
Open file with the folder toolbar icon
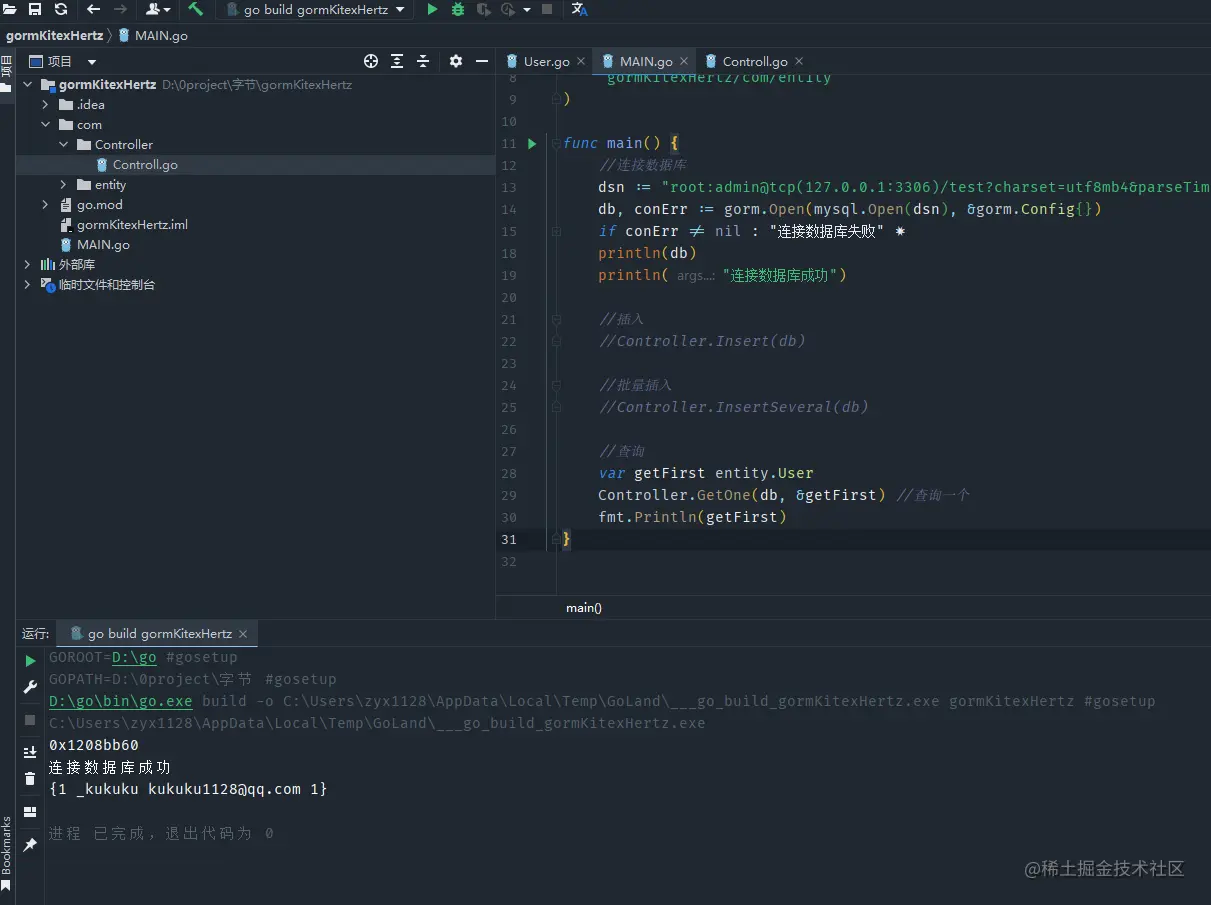(x=10, y=9)
